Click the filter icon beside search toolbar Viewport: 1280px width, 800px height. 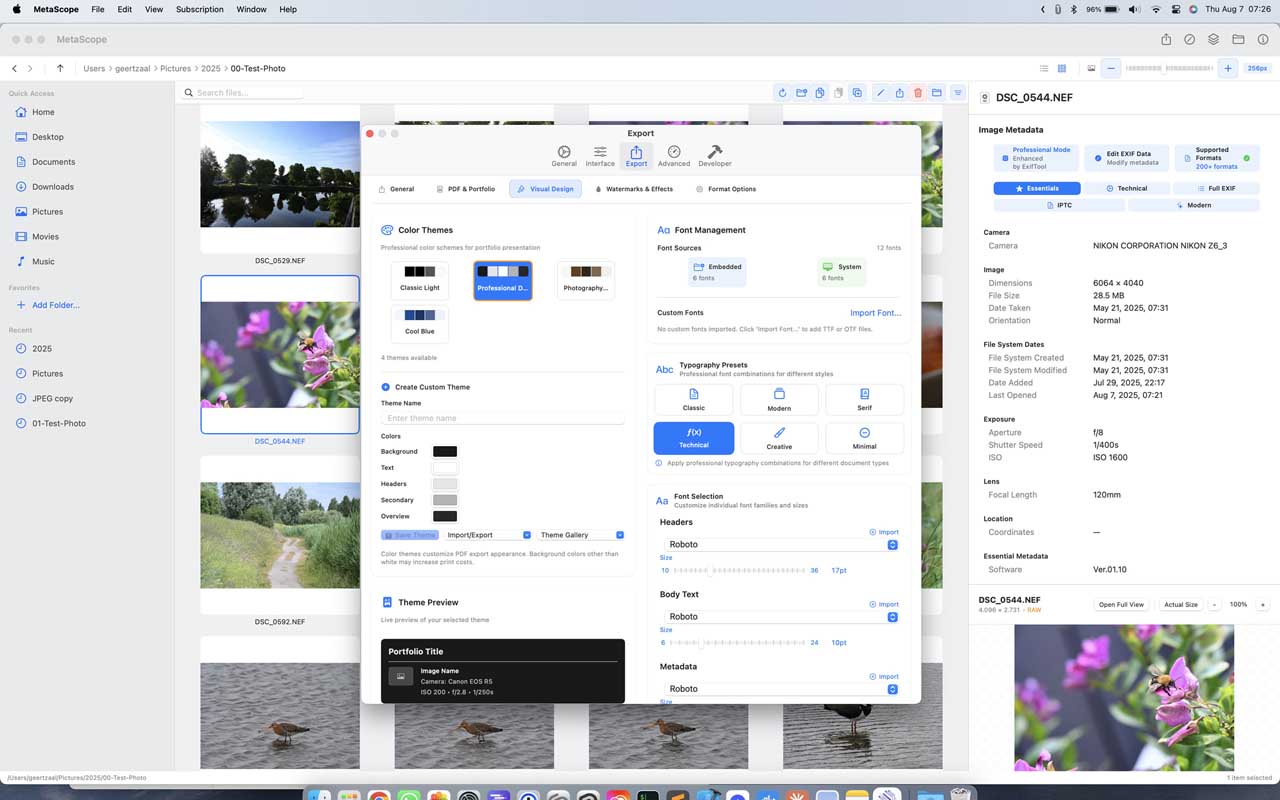958,93
